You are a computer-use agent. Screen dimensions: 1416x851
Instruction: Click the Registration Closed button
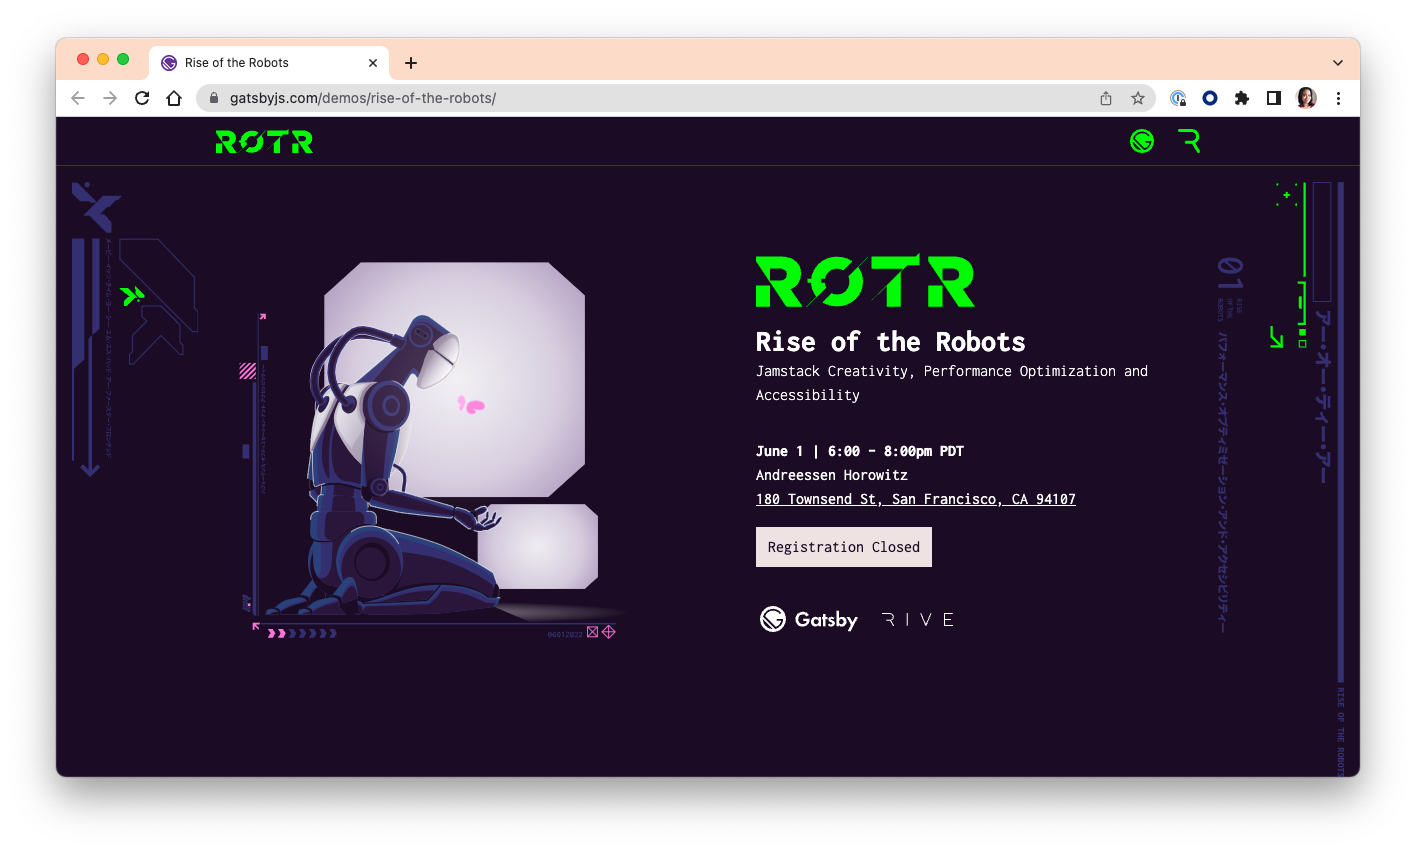tap(844, 547)
